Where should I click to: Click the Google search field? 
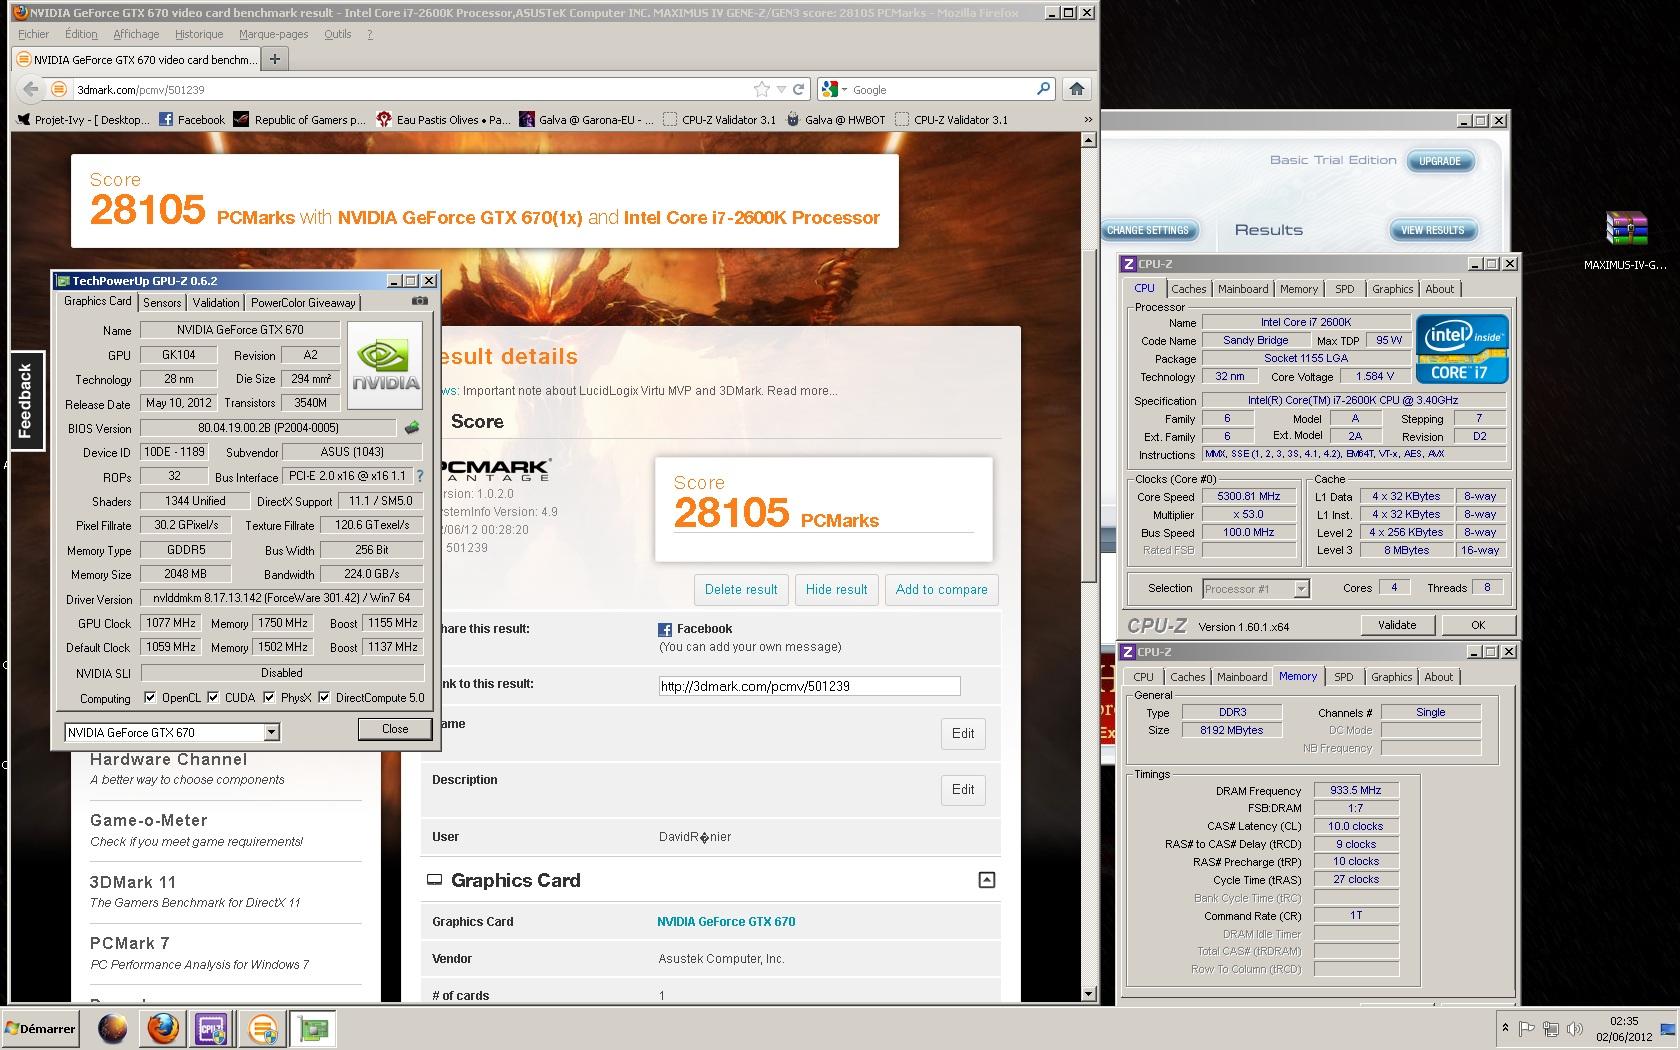[940, 89]
